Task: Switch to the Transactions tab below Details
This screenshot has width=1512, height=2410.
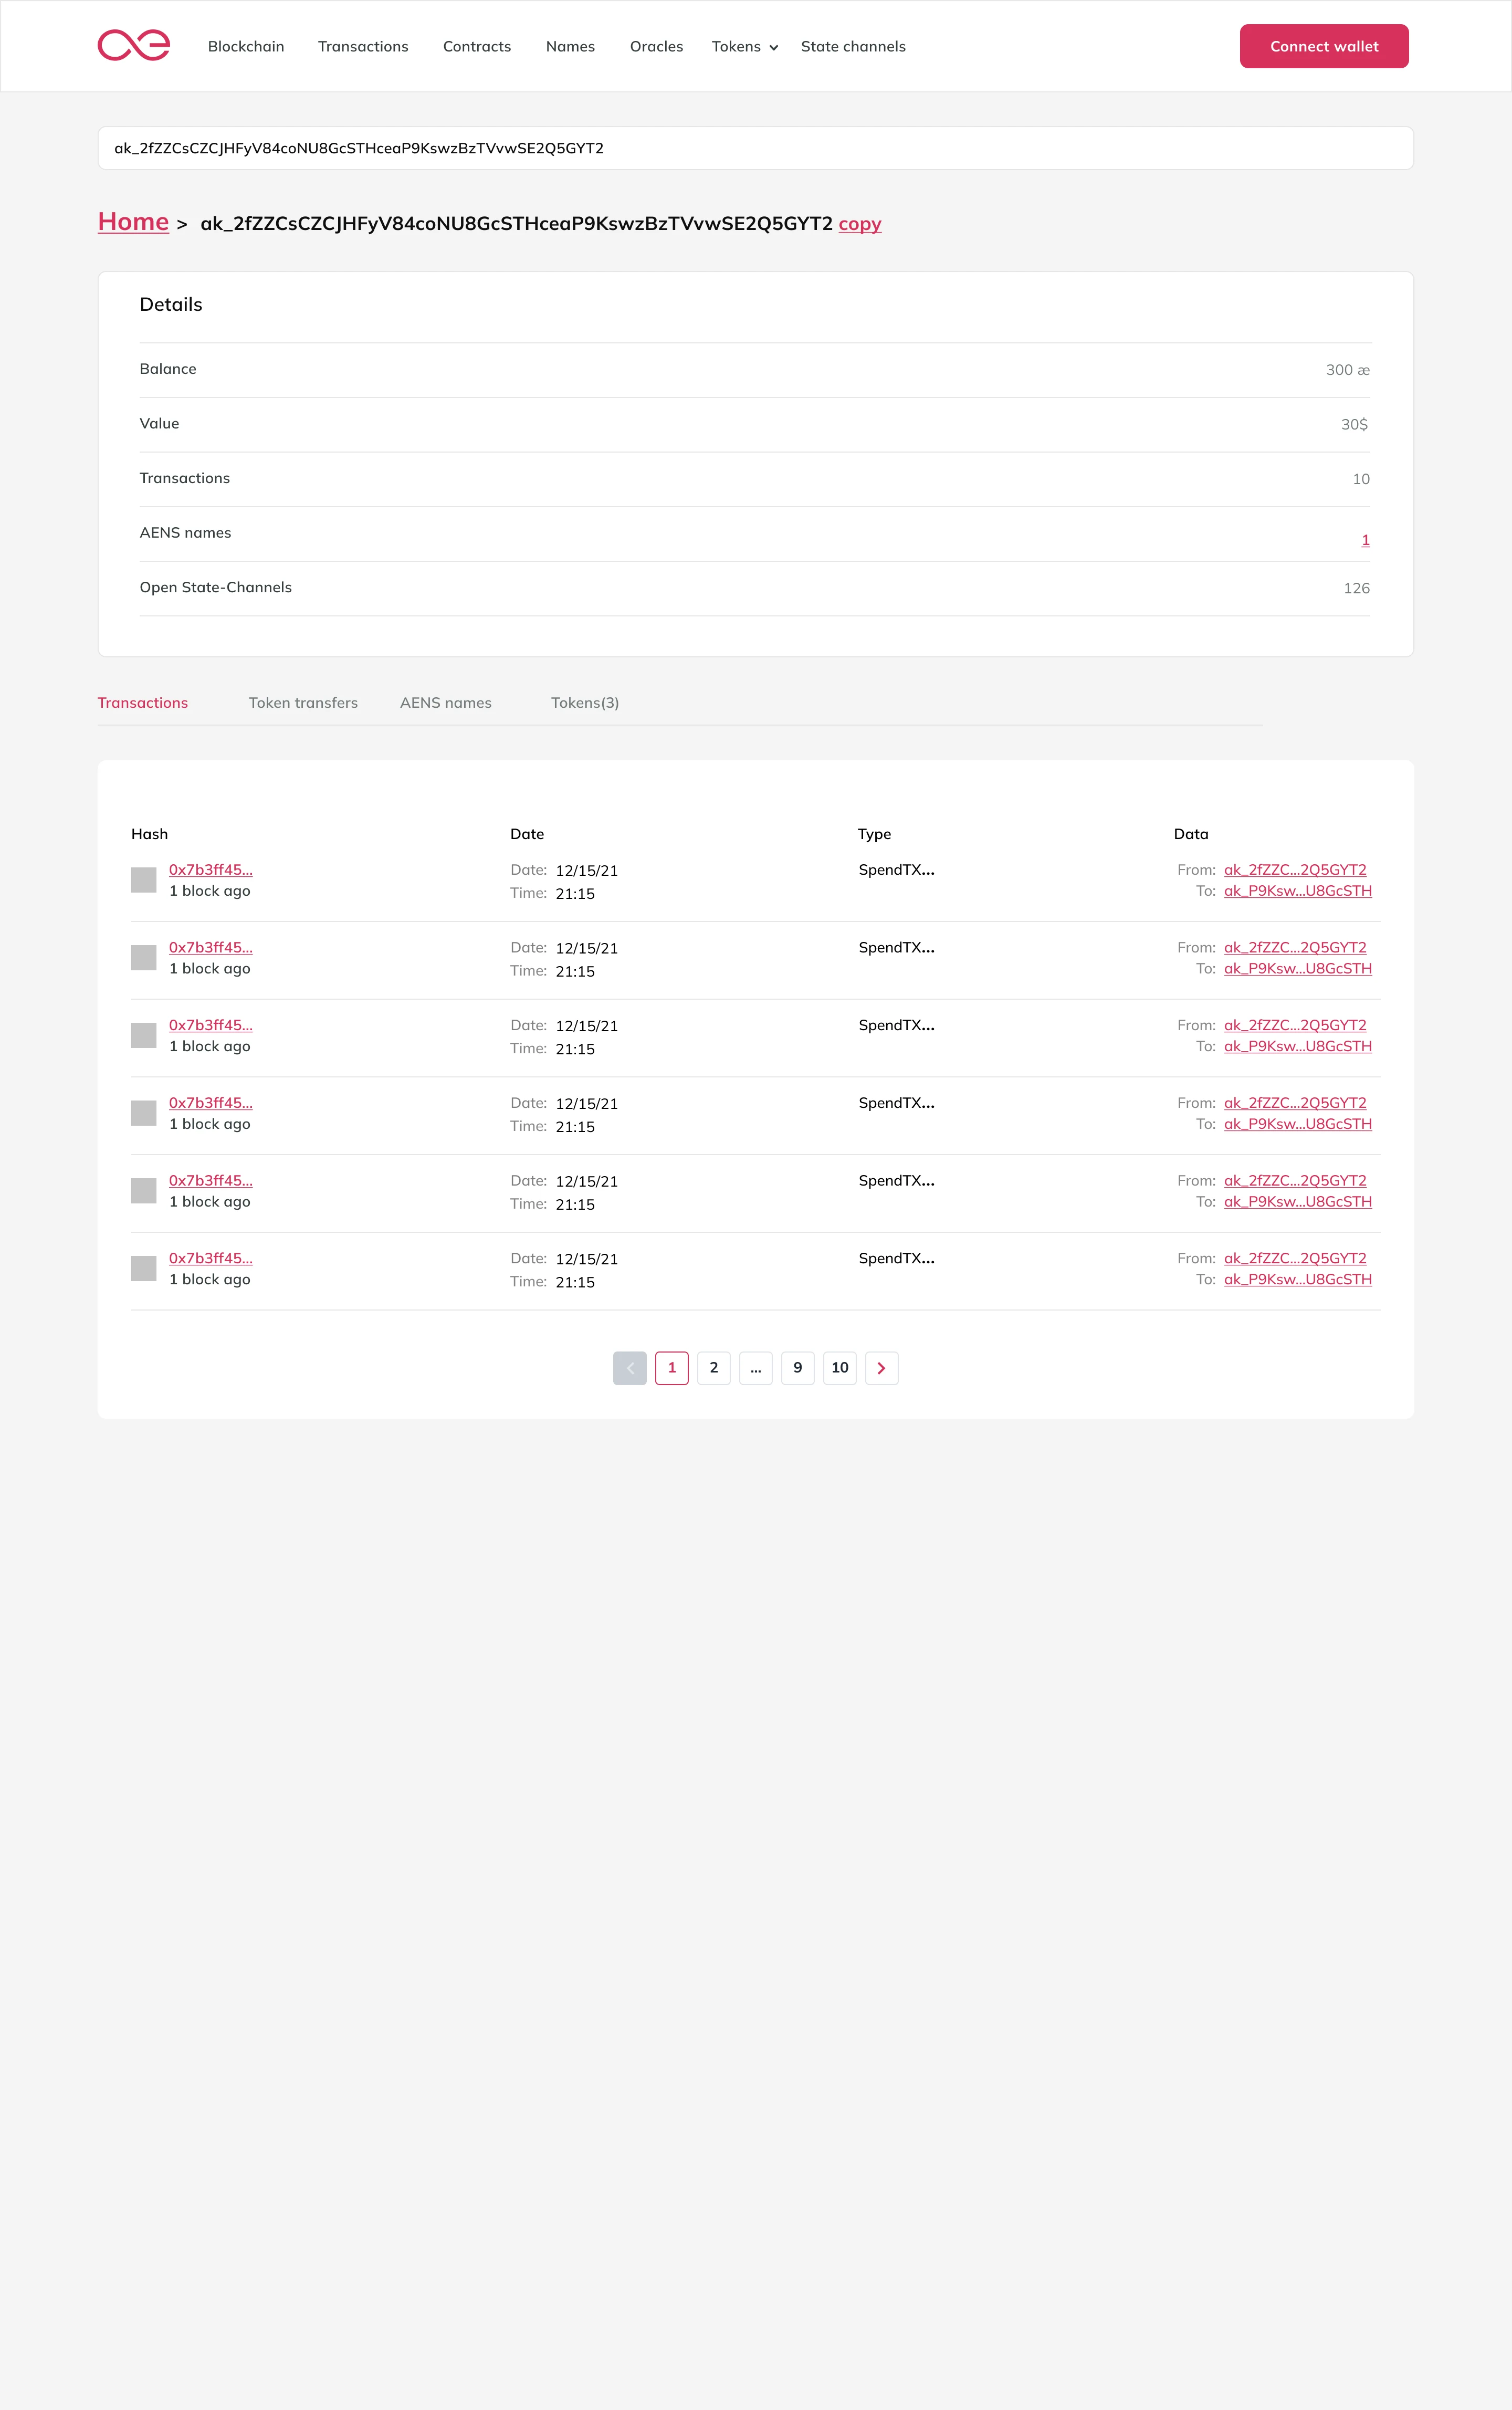Action: pos(143,703)
